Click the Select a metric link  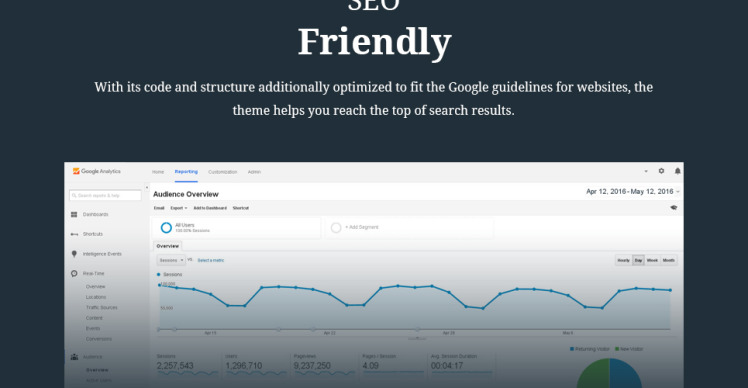[210, 260]
